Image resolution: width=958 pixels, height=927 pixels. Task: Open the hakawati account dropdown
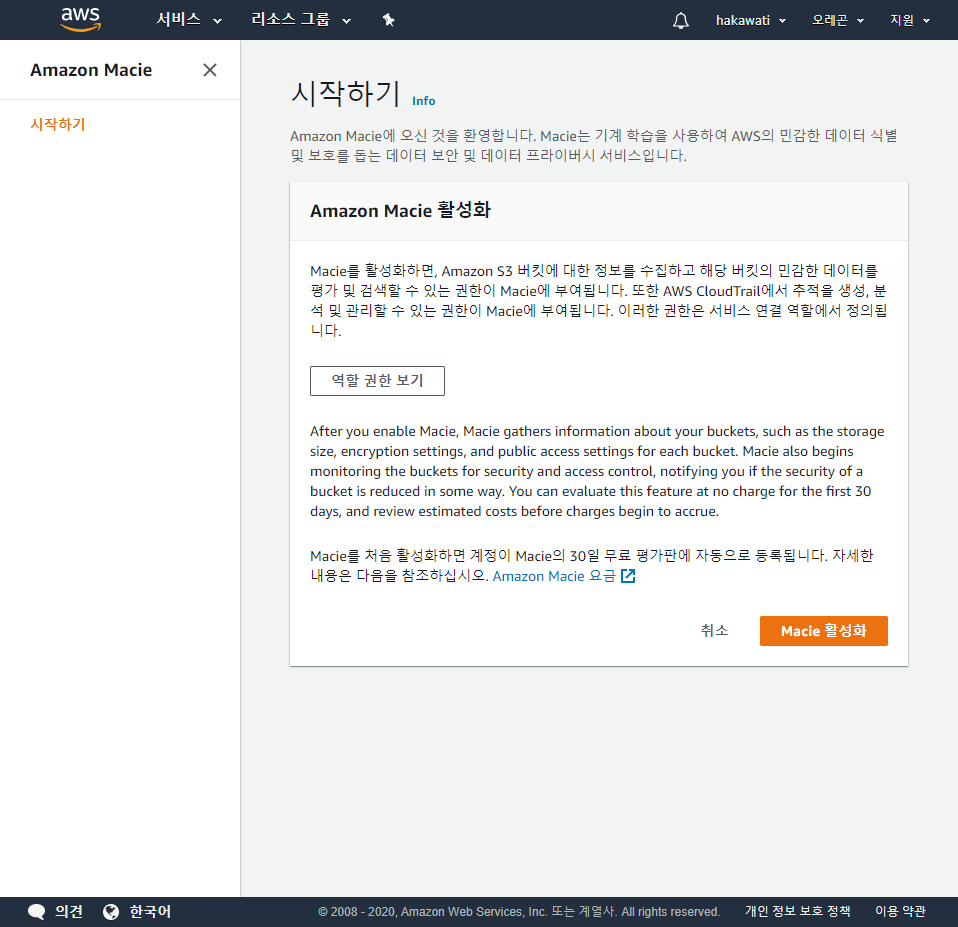click(751, 20)
